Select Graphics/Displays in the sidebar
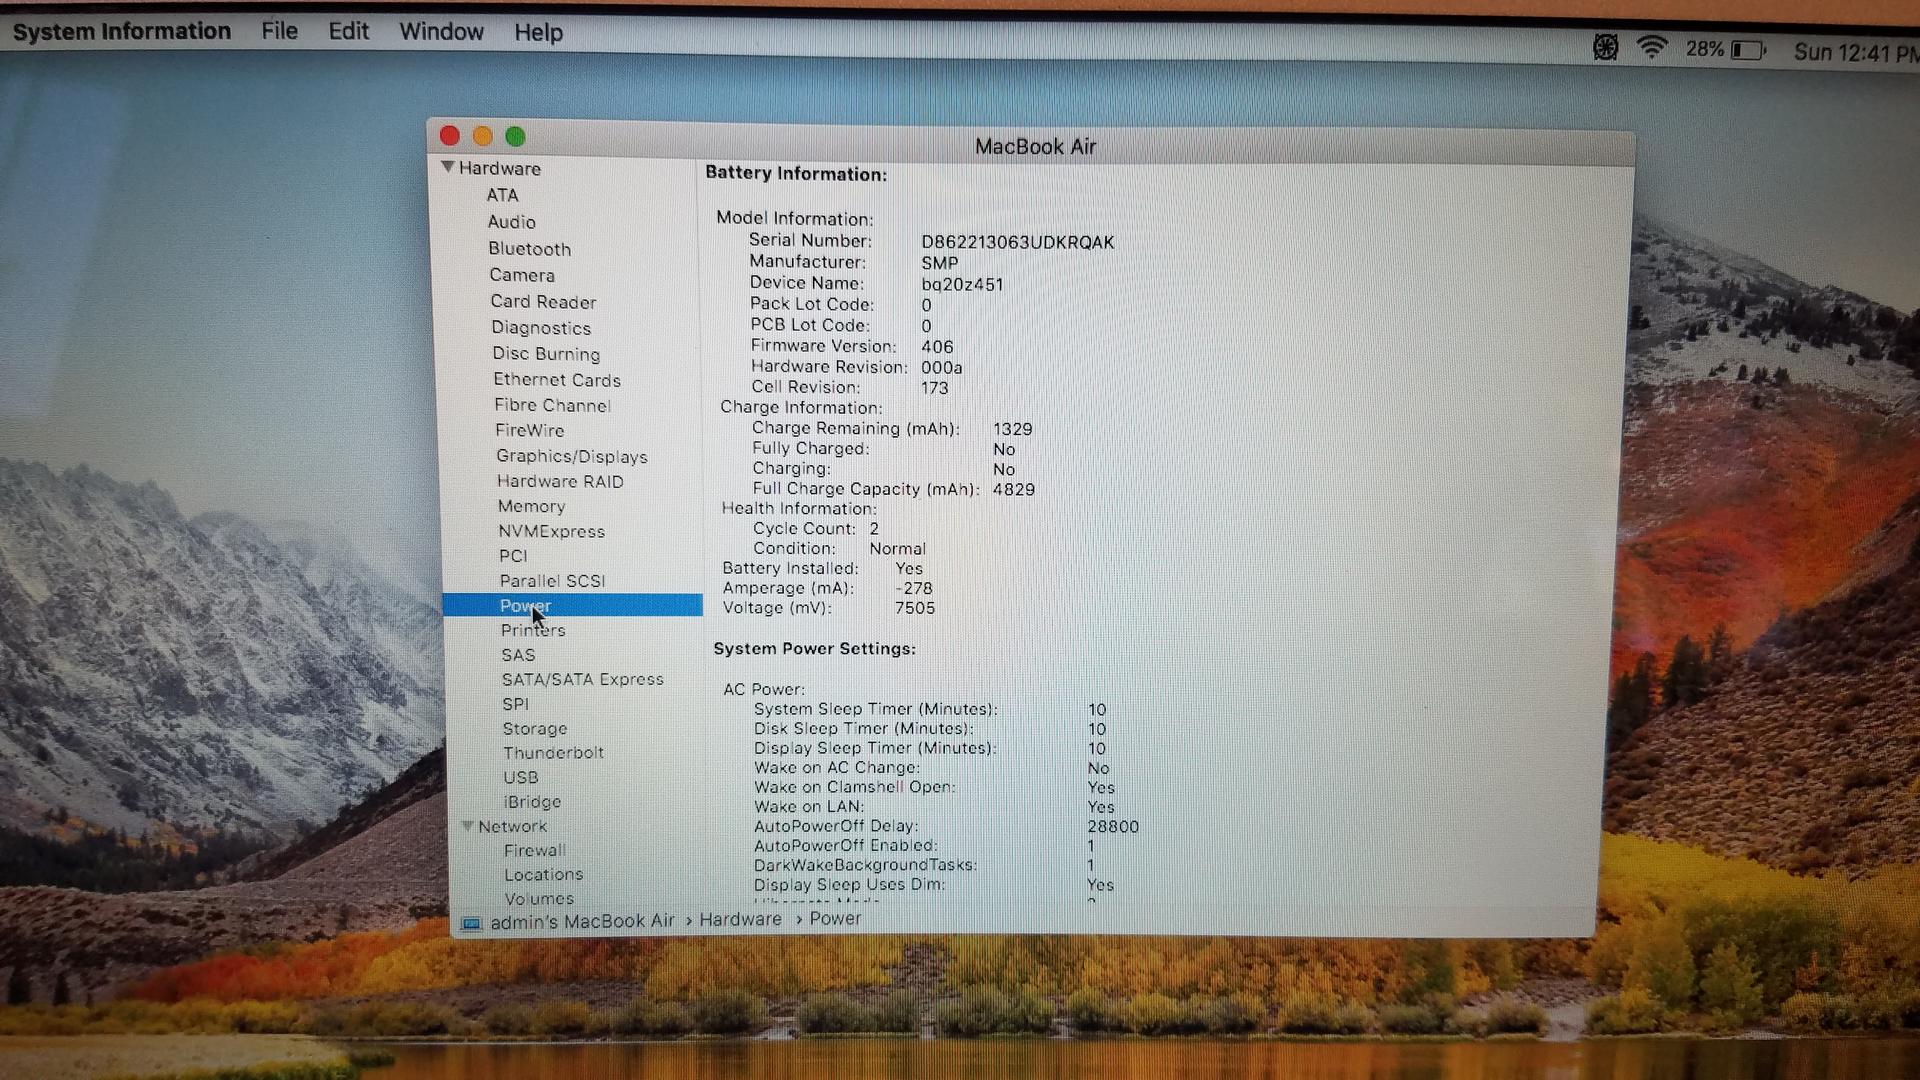This screenshot has height=1080, width=1920. [571, 456]
